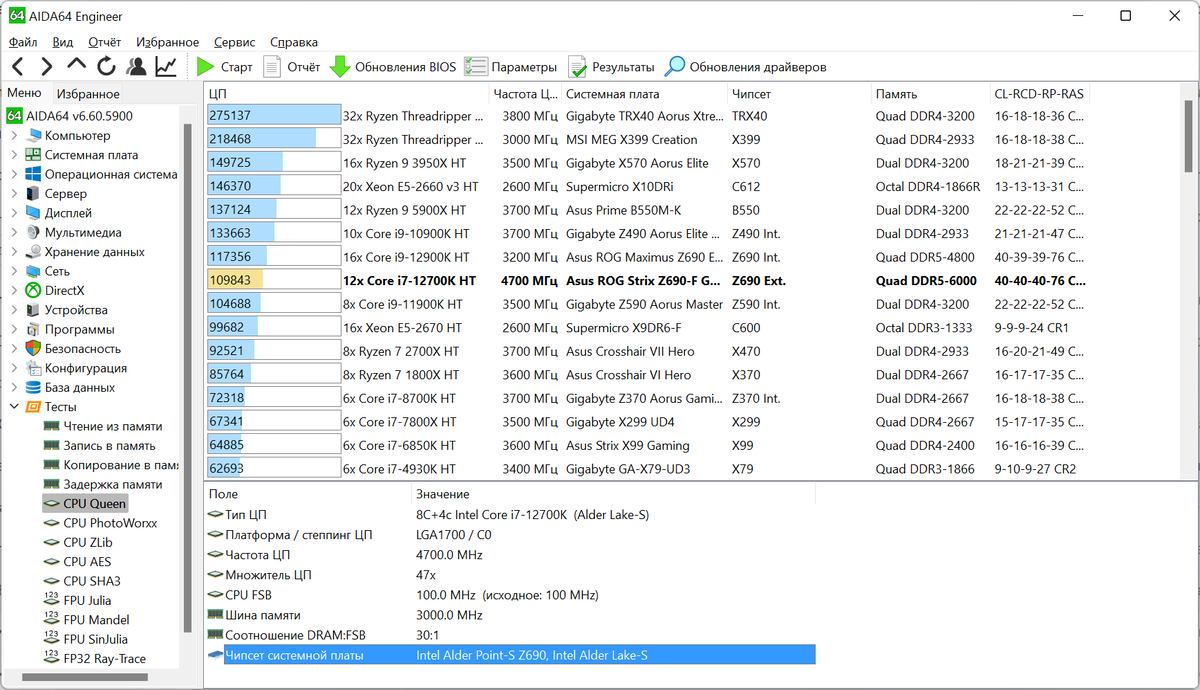Expand the Дисплей tree node

(x=14, y=213)
